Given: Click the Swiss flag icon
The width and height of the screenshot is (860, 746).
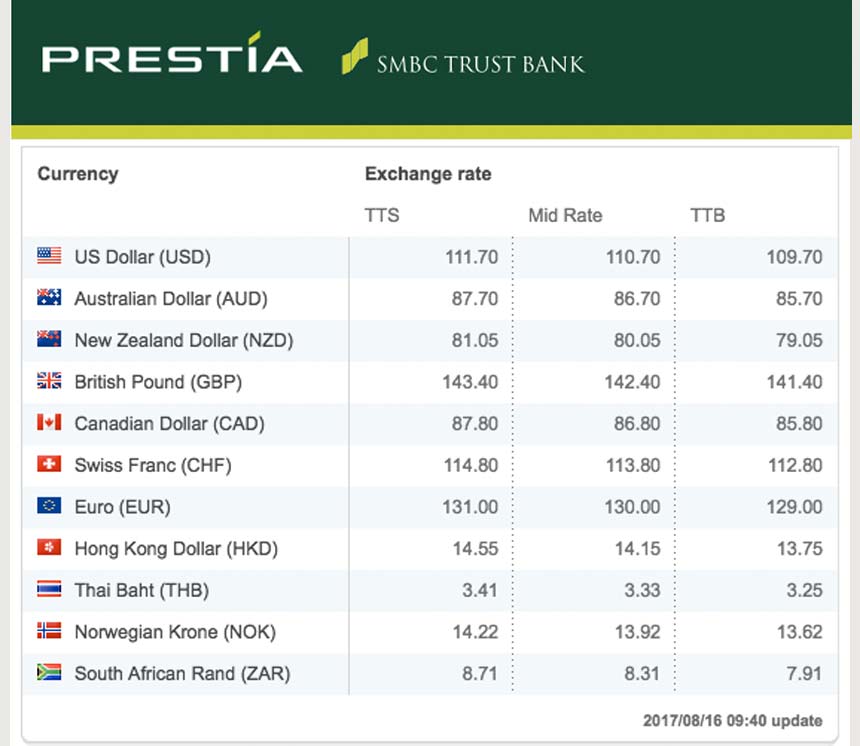Looking at the screenshot, I should point(49,465).
